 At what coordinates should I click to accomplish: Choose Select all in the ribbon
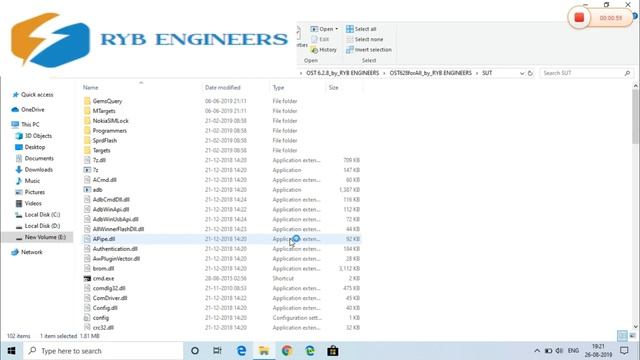coord(361,29)
